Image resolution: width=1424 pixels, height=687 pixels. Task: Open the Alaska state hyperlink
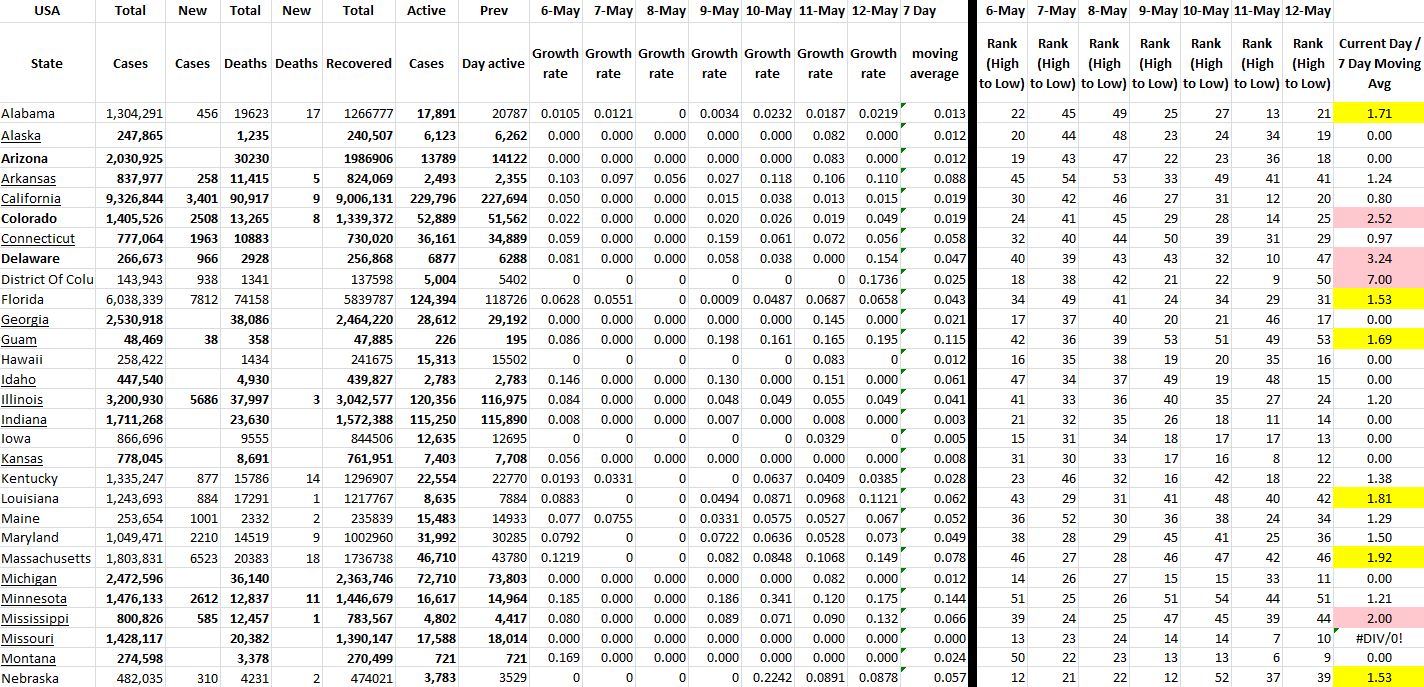[x=21, y=136]
